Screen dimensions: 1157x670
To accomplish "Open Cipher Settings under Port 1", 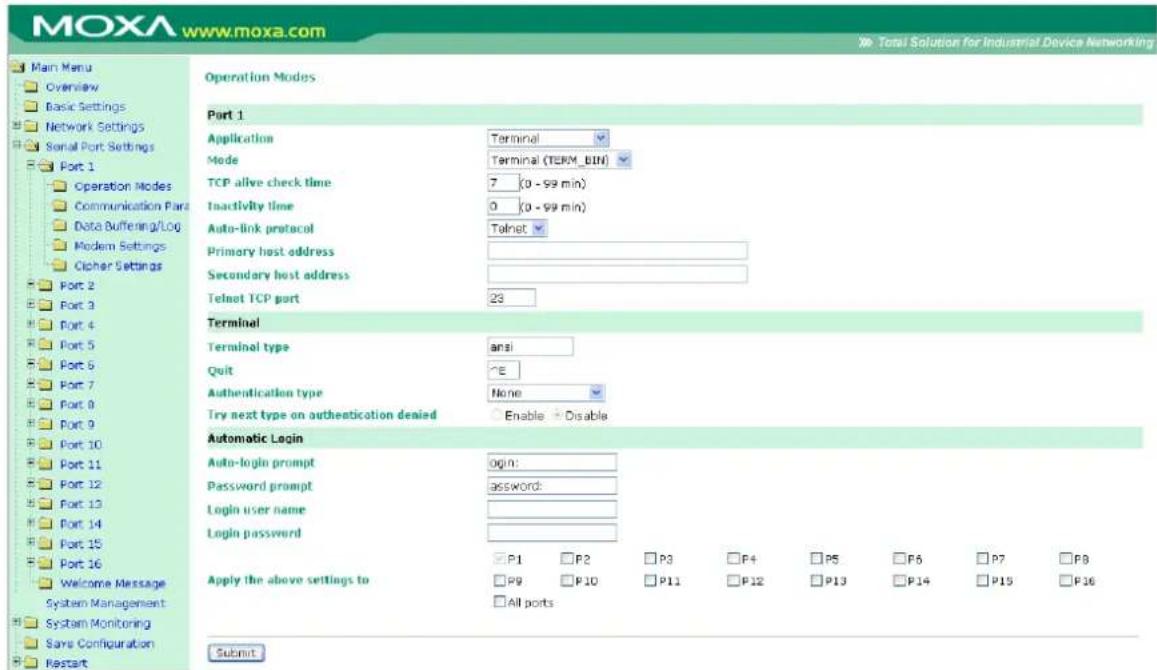I will [x=118, y=266].
